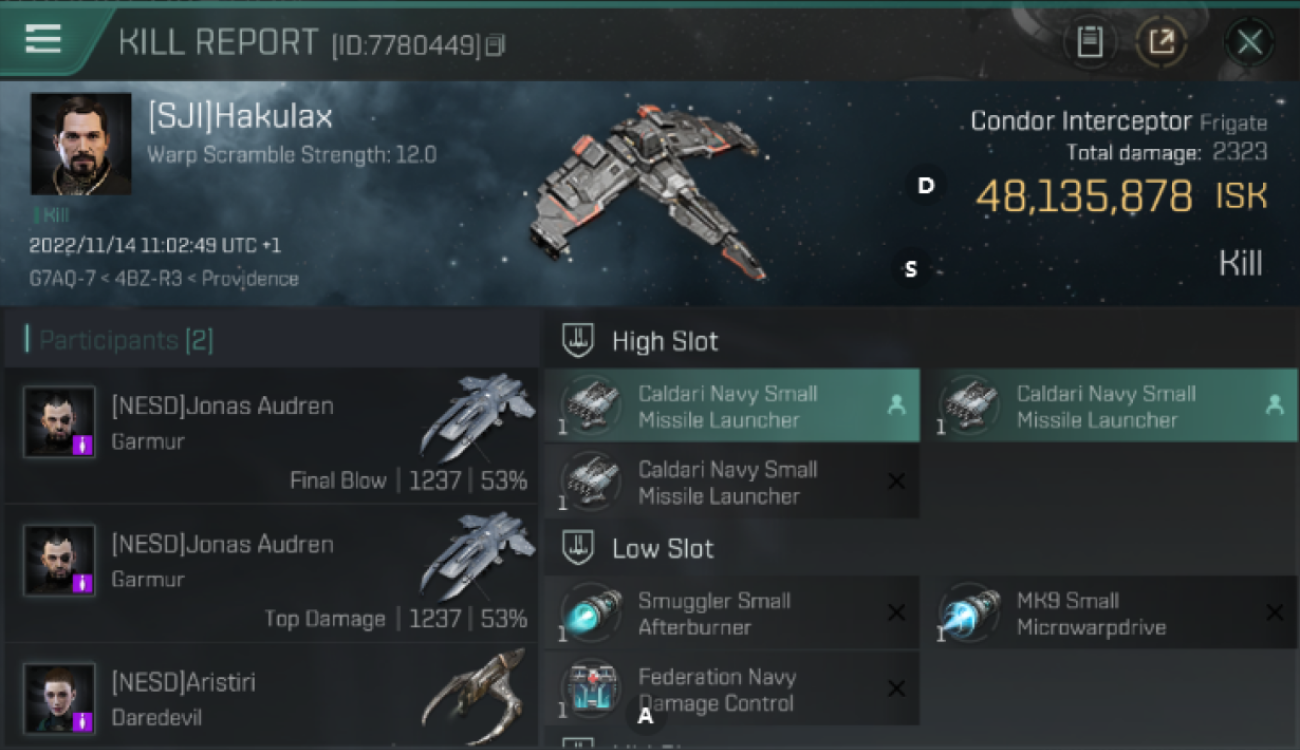Click the Low Slot section icon

click(577, 548)
